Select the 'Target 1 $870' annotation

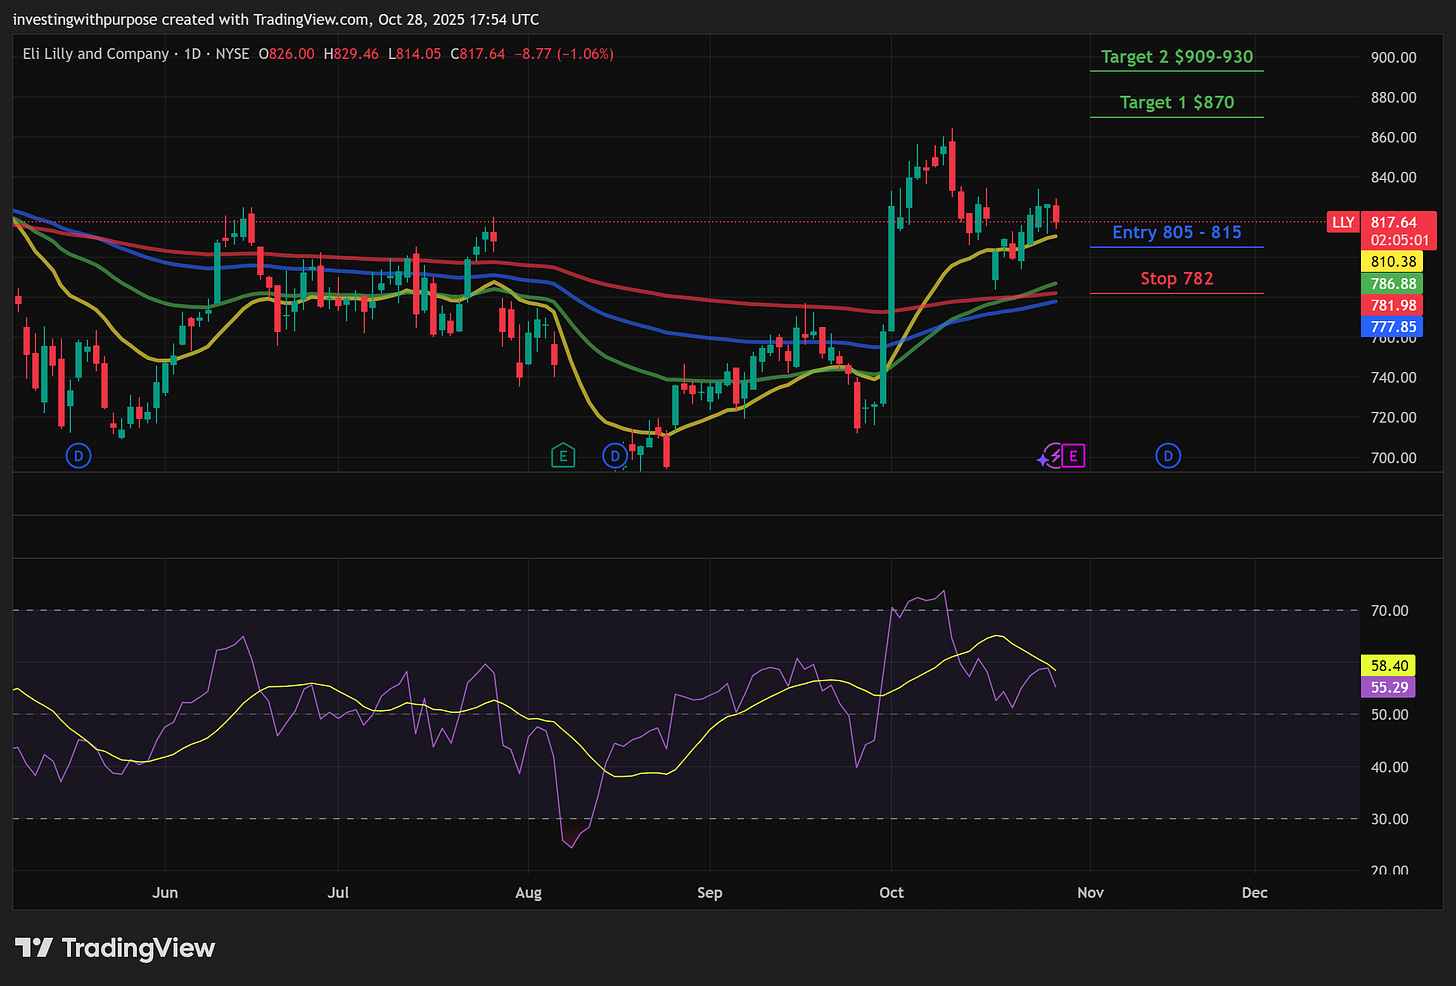[x=1177, y=102]
